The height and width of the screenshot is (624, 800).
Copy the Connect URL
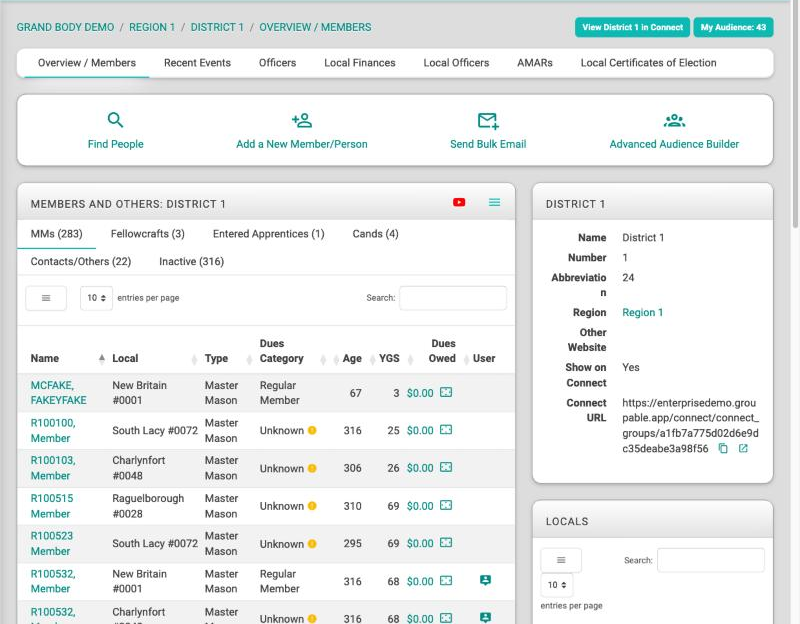tap(723, 448)
